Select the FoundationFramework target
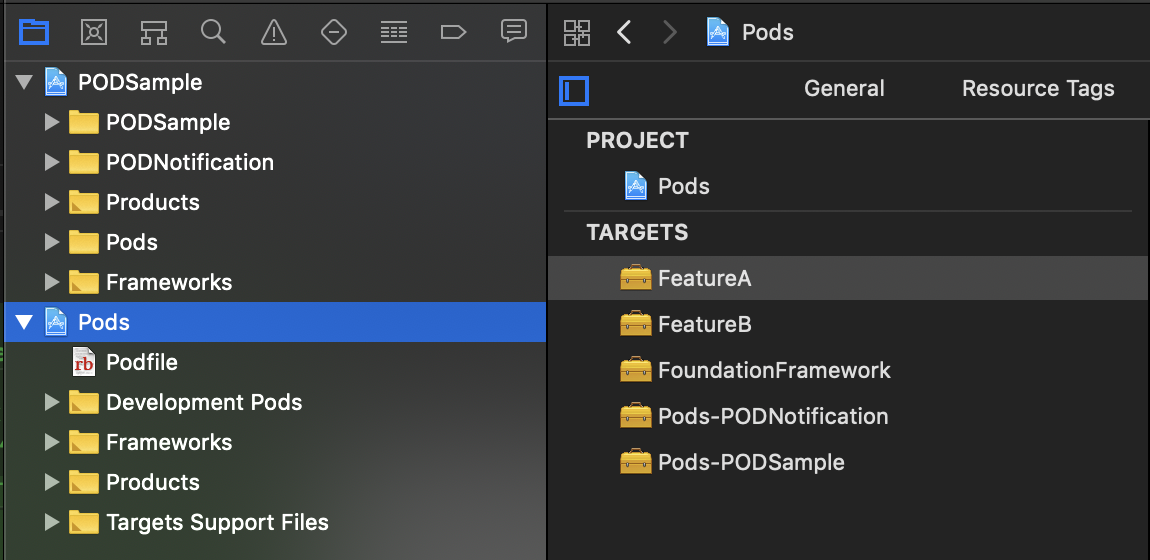The width and height of the screenshot is (1150, 560). pyautogui.click(x=774, y=371)
